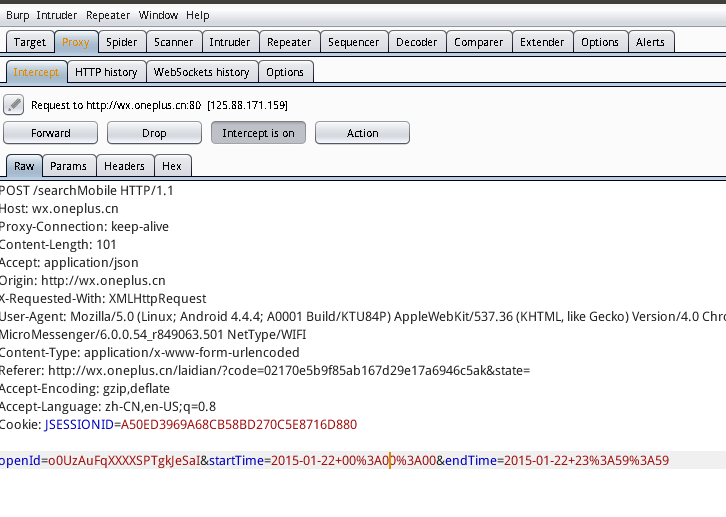The width and height of the screenshot is (726, 517).
Task: Click the Host: wx.oneplus.cn header line
Action: [x=59, y=209]
